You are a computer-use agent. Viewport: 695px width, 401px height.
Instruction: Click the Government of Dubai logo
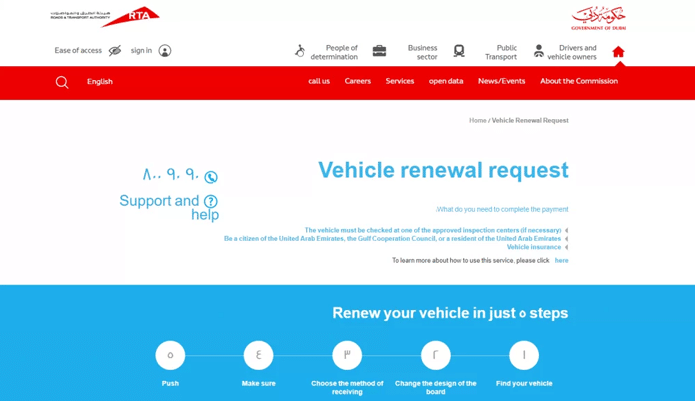click(598, 18)
